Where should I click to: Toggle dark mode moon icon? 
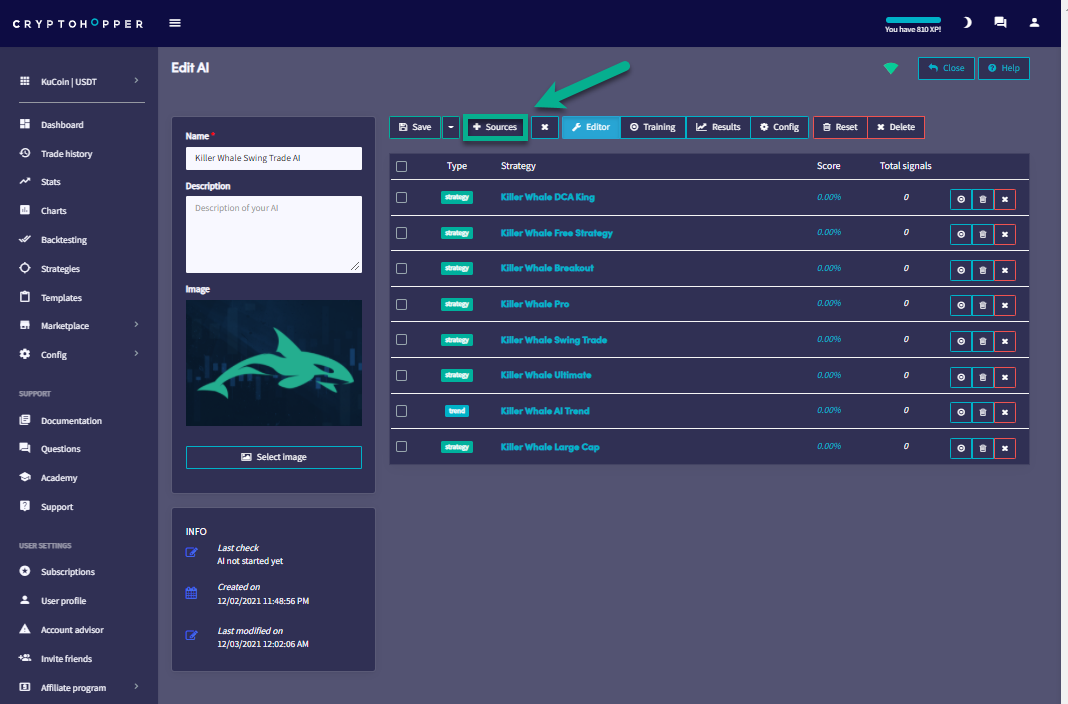coord(967,22)
